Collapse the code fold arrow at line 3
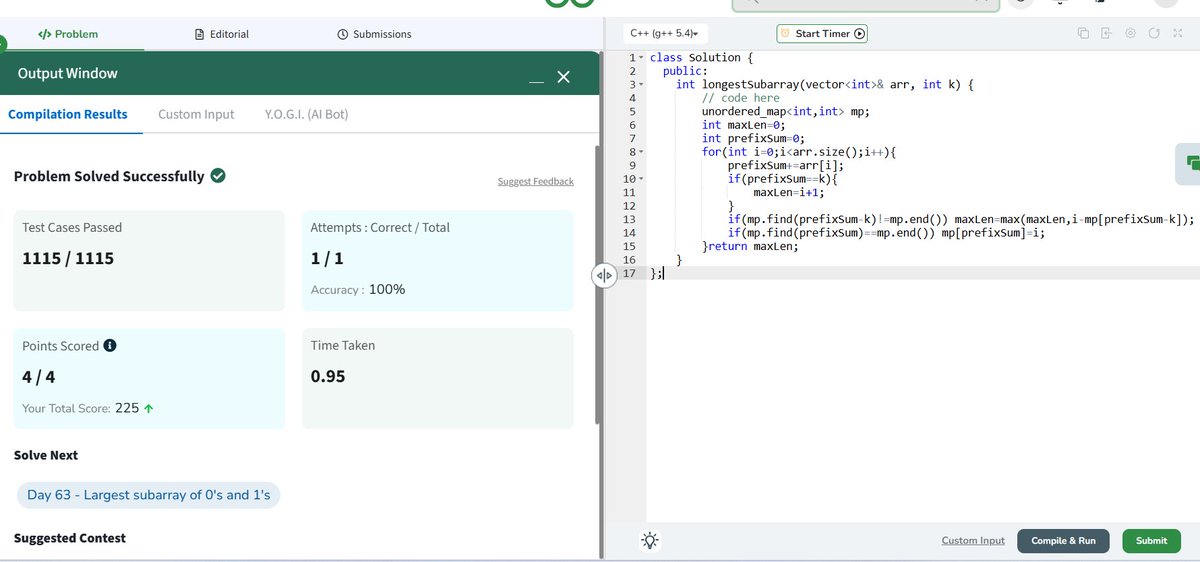Viewport: 1200px width, 562px height. [640, 85]
